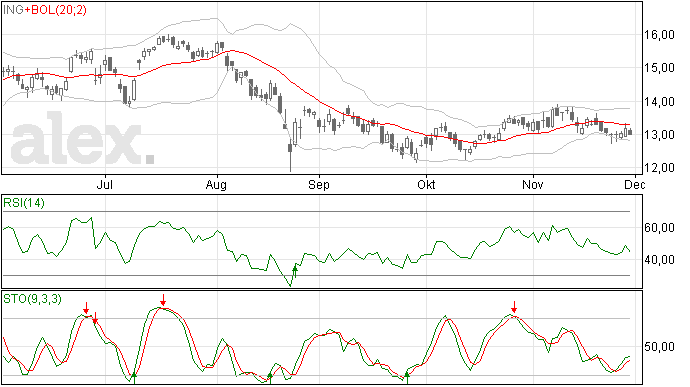Select the Sep month label
Screen dimensions: 690x387
tap(319, 184)
